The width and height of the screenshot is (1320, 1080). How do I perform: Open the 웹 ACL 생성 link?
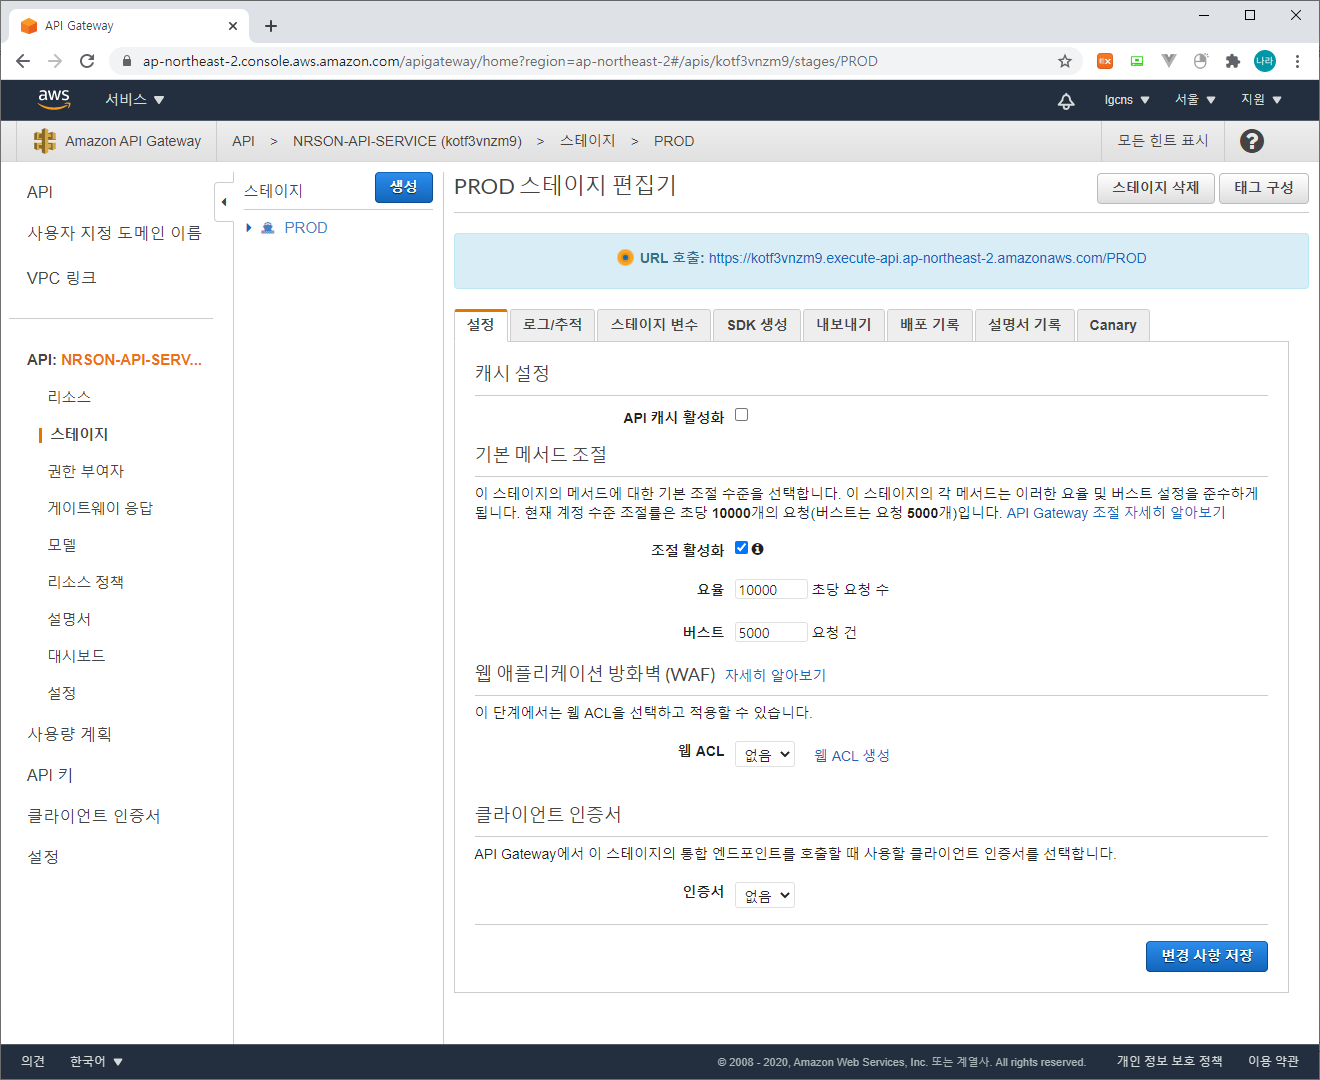(x=852, y=756)
